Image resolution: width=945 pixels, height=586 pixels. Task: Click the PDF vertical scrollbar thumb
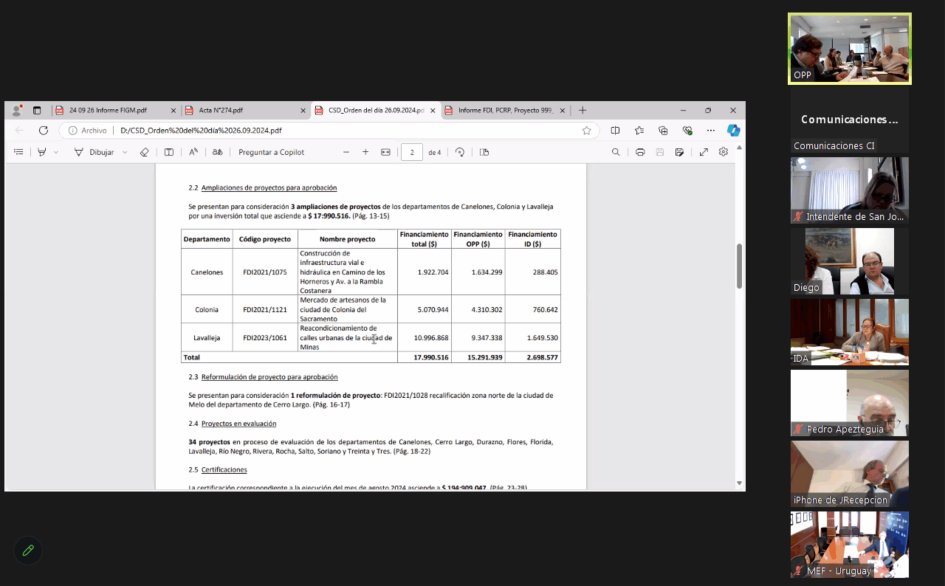739,266
